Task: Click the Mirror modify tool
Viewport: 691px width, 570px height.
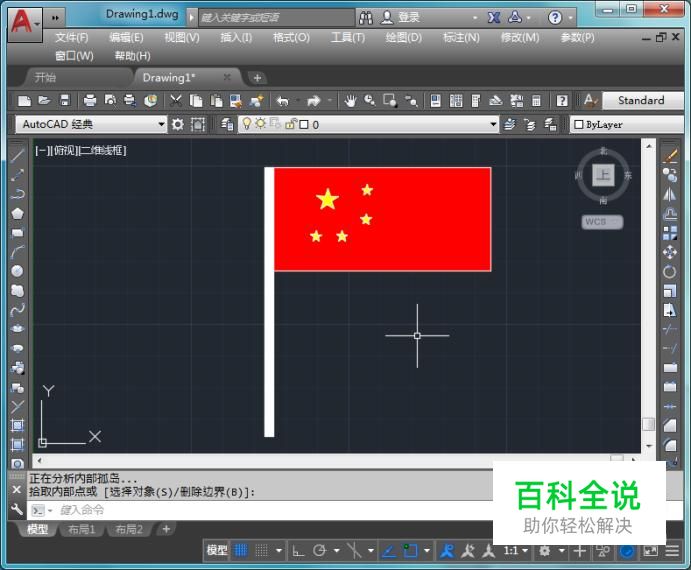Action: click(670, 194)
